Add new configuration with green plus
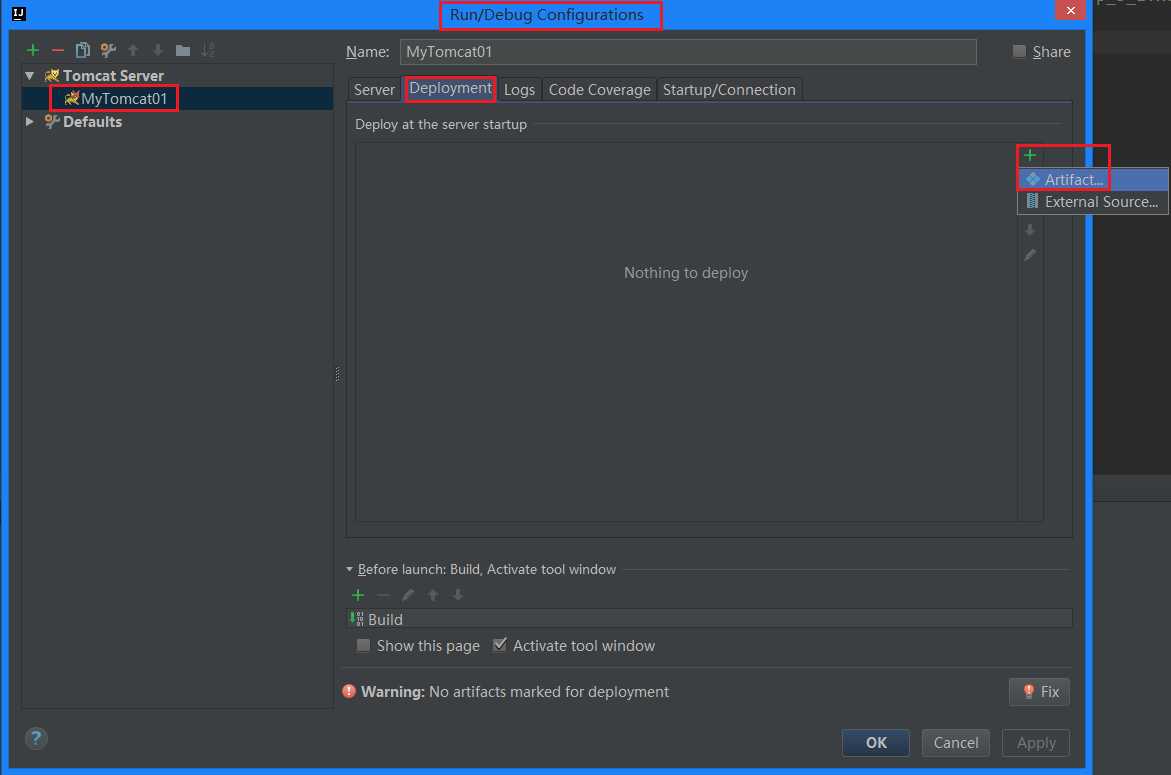This screenshot has width=1171, height=775. coord(33,50)
